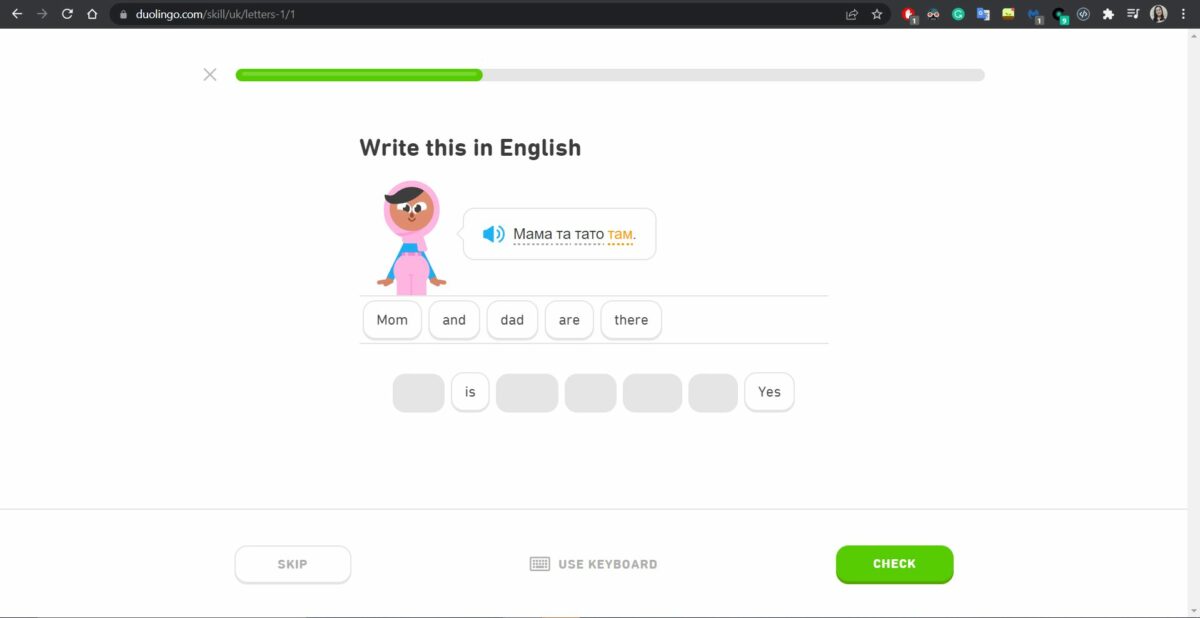Open the browser Extensions puzzle icon
Image resolution: width=1200 pixels, height=618 pixels.
click(x=1107, y=14)
